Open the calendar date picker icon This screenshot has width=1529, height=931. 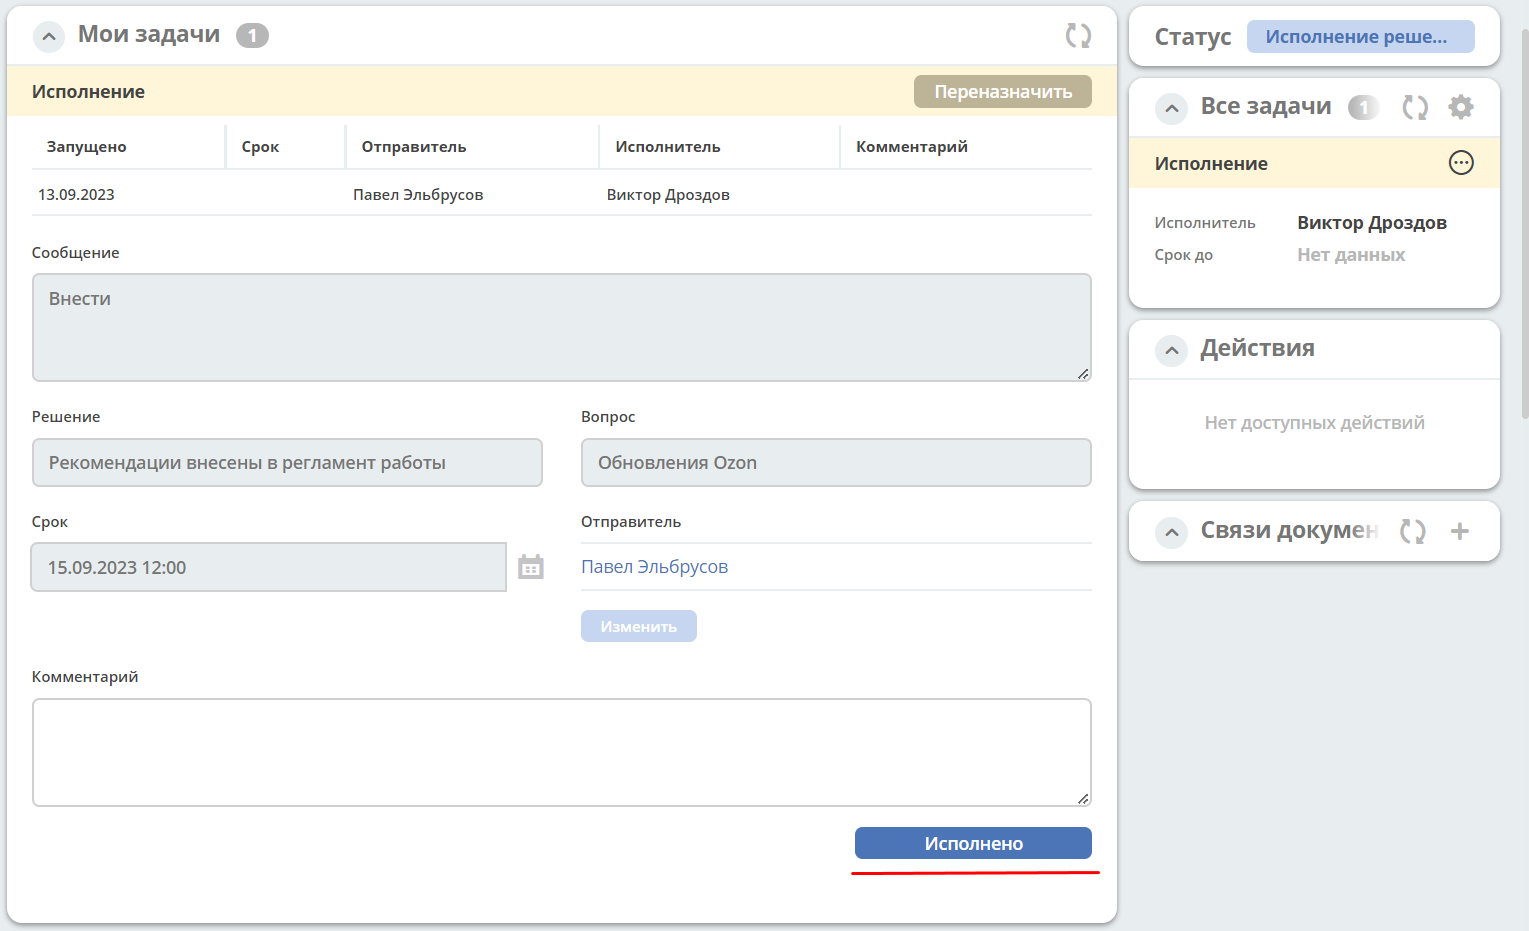coord(531,567)
